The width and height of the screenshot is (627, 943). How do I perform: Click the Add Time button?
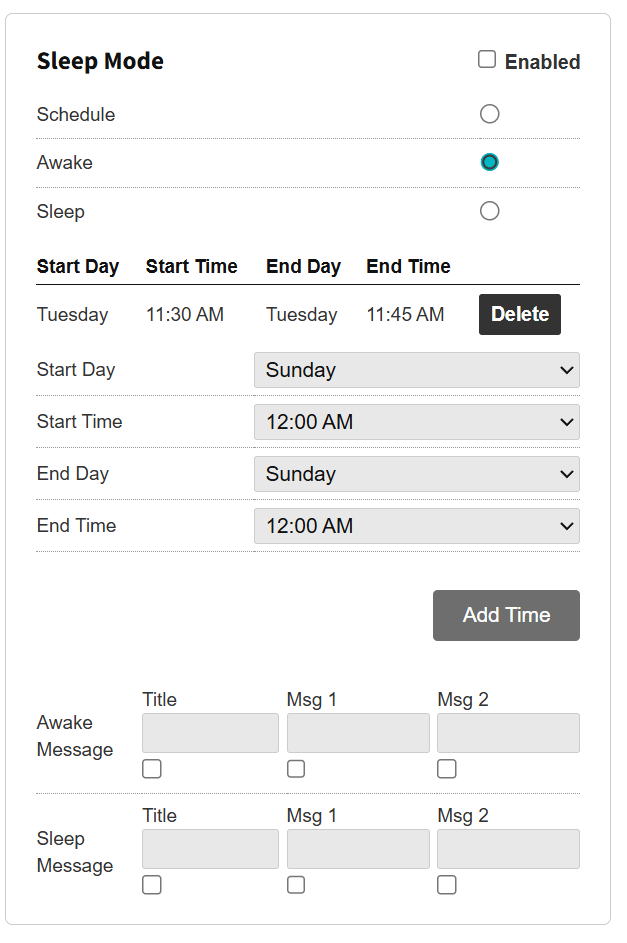pyautogui.click(x=506, y=615)
